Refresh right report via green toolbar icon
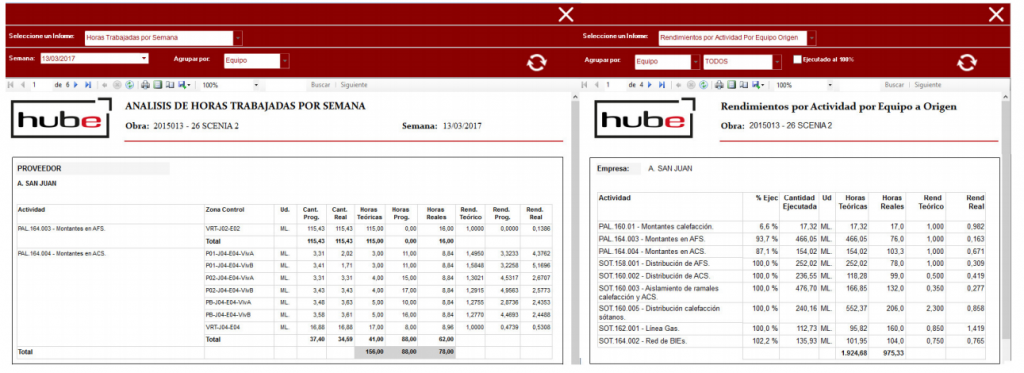The image size is (1024, 373). [x=704, y=85]
